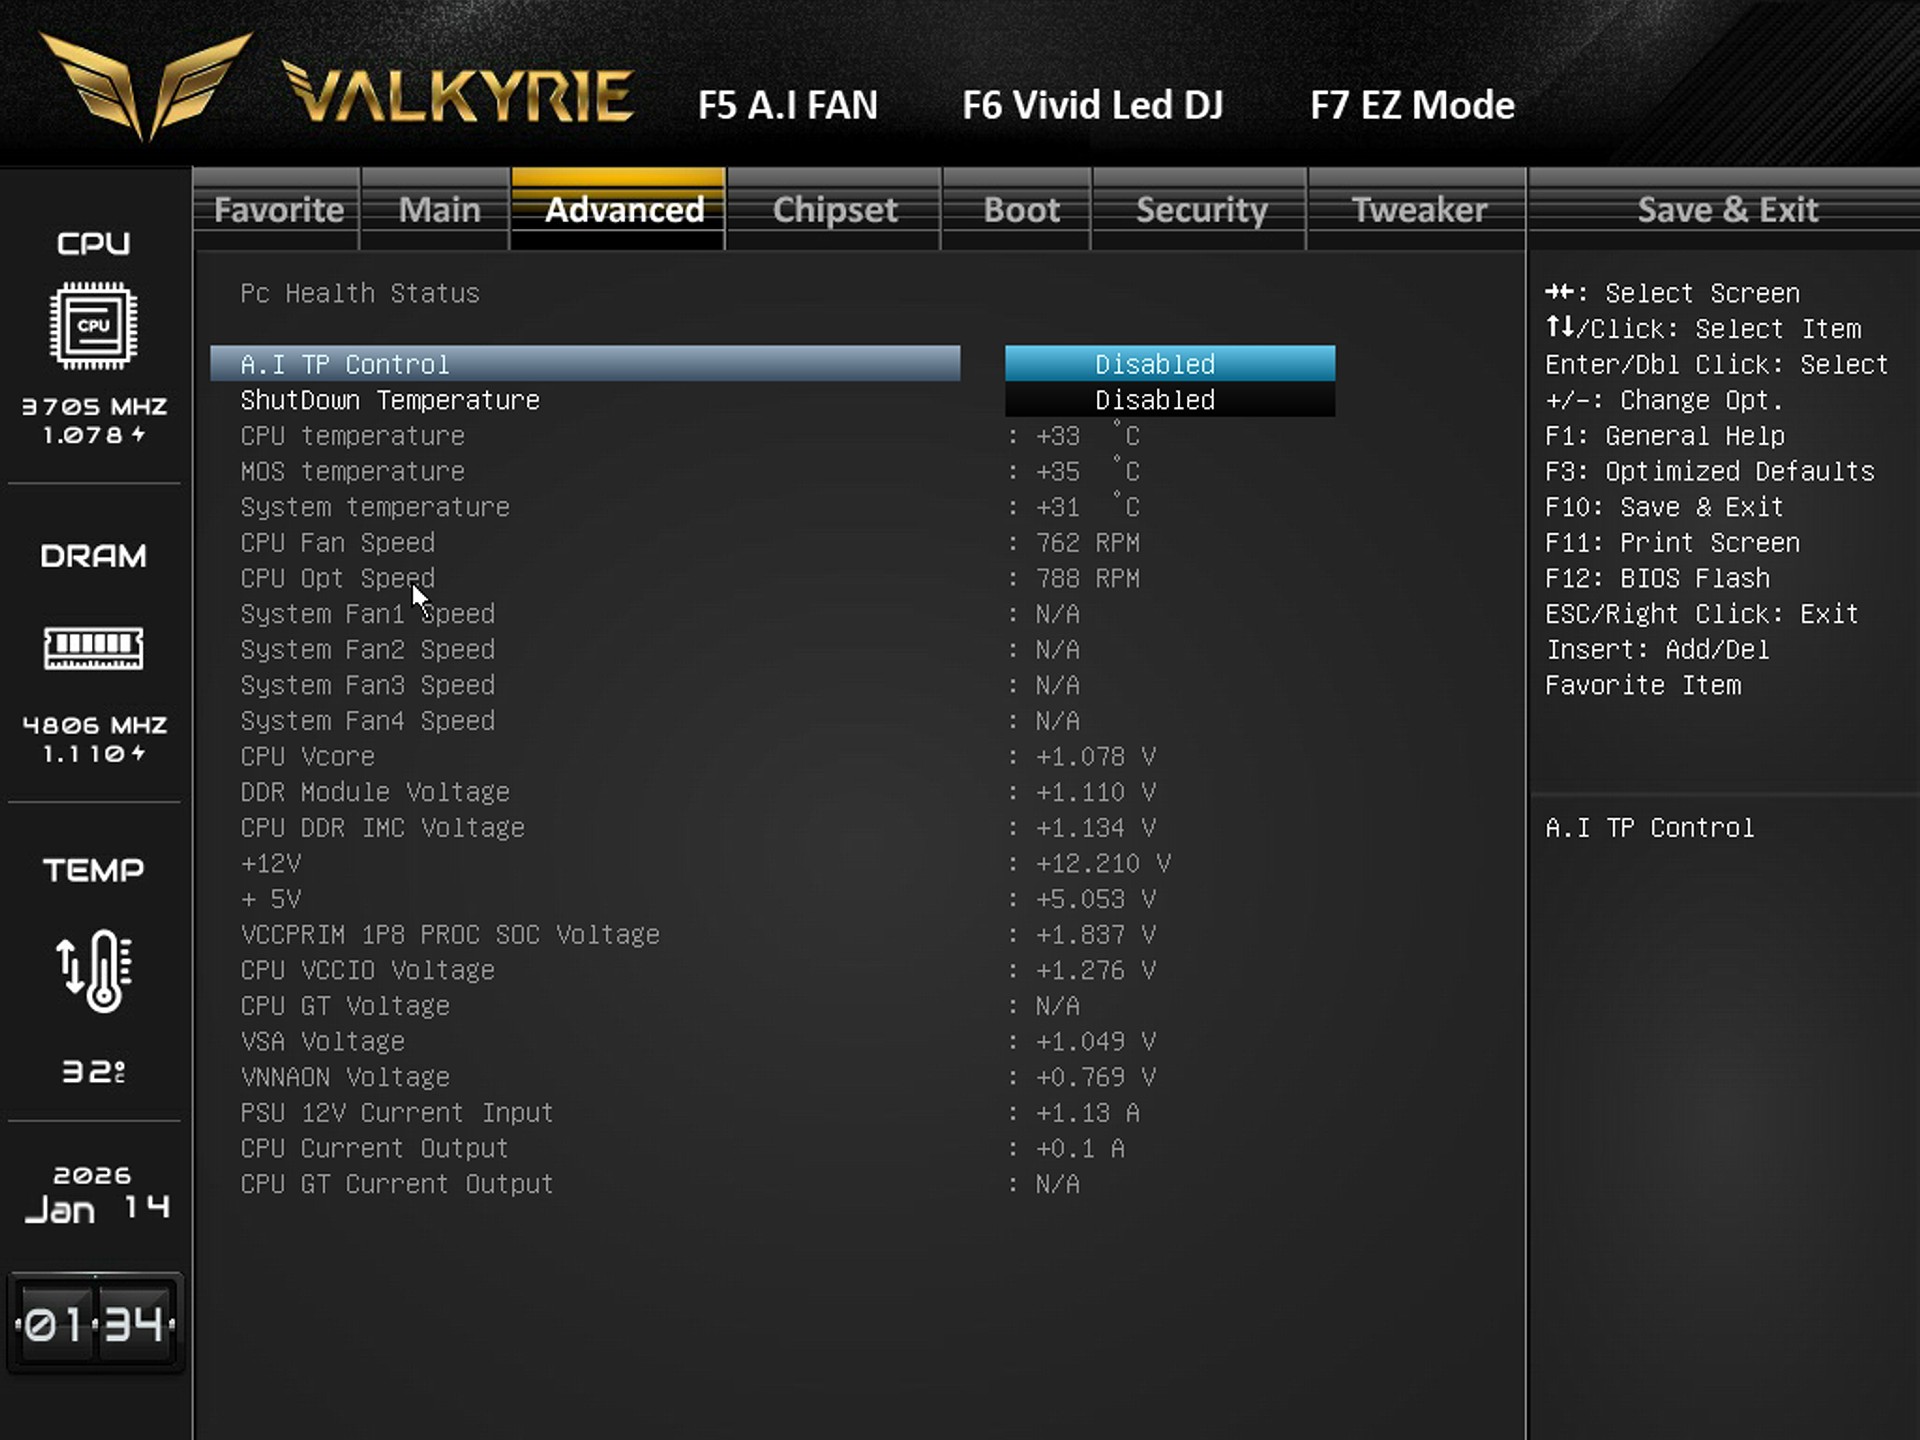Switch to the Tweaker tab
The height and width of the screenshot is (1440, 1920).
(1417, 210)
